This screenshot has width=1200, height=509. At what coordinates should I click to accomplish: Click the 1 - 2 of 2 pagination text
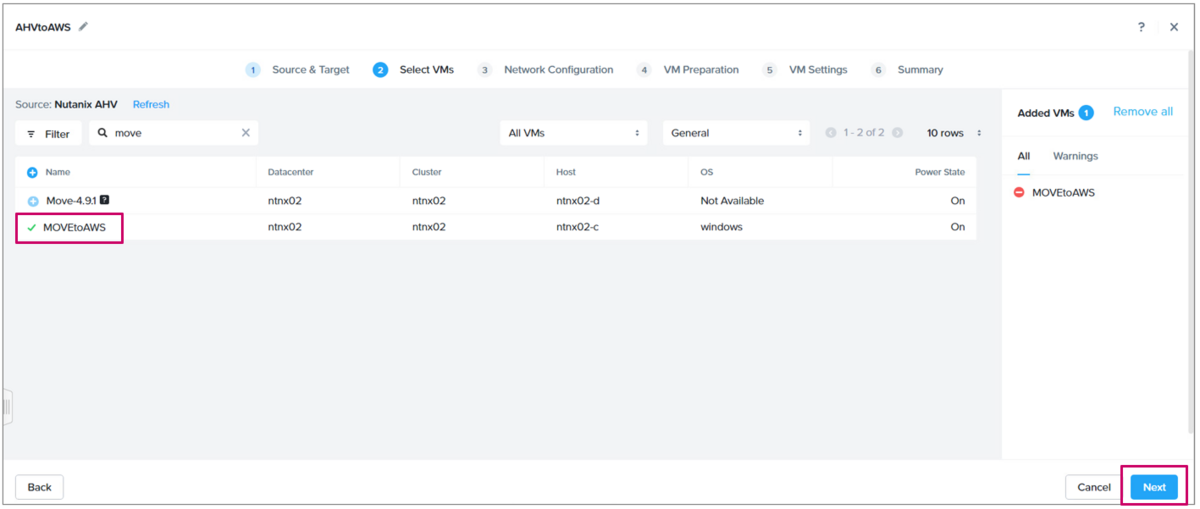pyautogui.click(x=864, y=133)
